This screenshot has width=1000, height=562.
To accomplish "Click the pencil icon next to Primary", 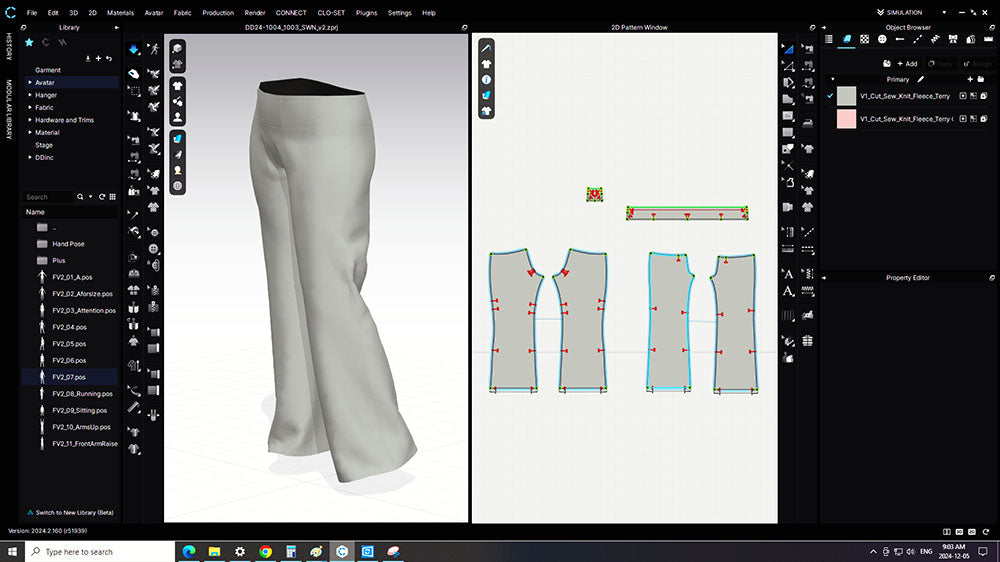I will point(921,79).
